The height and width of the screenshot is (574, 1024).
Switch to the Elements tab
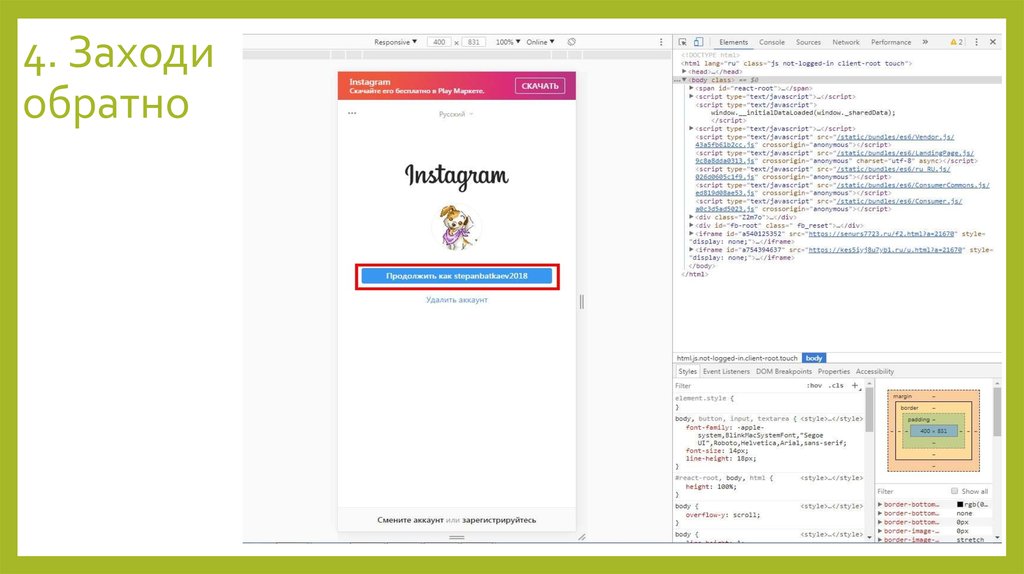(733, 42)
